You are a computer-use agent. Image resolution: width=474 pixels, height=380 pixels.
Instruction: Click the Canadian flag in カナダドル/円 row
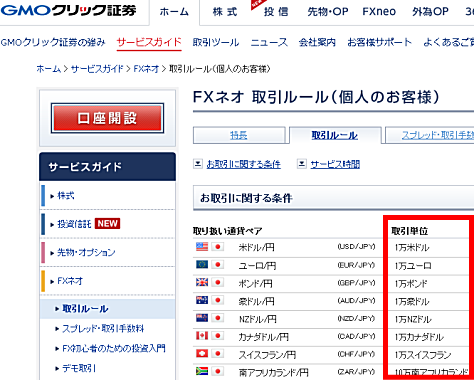(202, 336)
